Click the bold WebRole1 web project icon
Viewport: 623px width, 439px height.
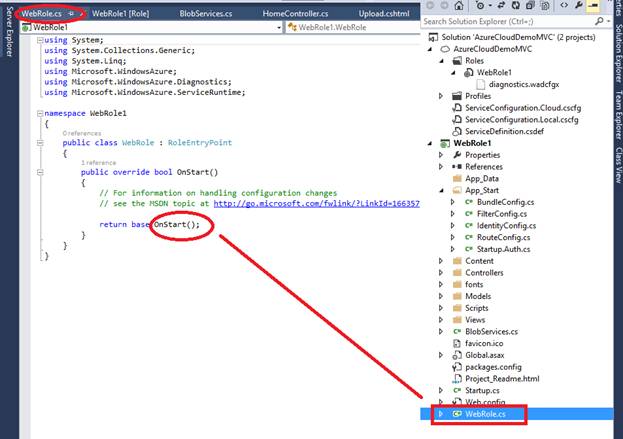[x=445, y=143]
